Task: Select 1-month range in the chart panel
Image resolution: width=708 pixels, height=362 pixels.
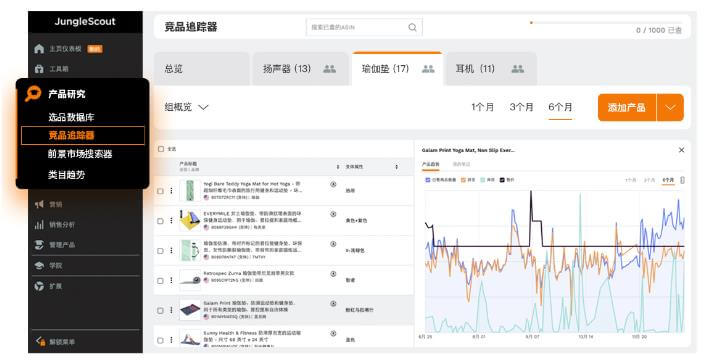Action: coord(630,180)
